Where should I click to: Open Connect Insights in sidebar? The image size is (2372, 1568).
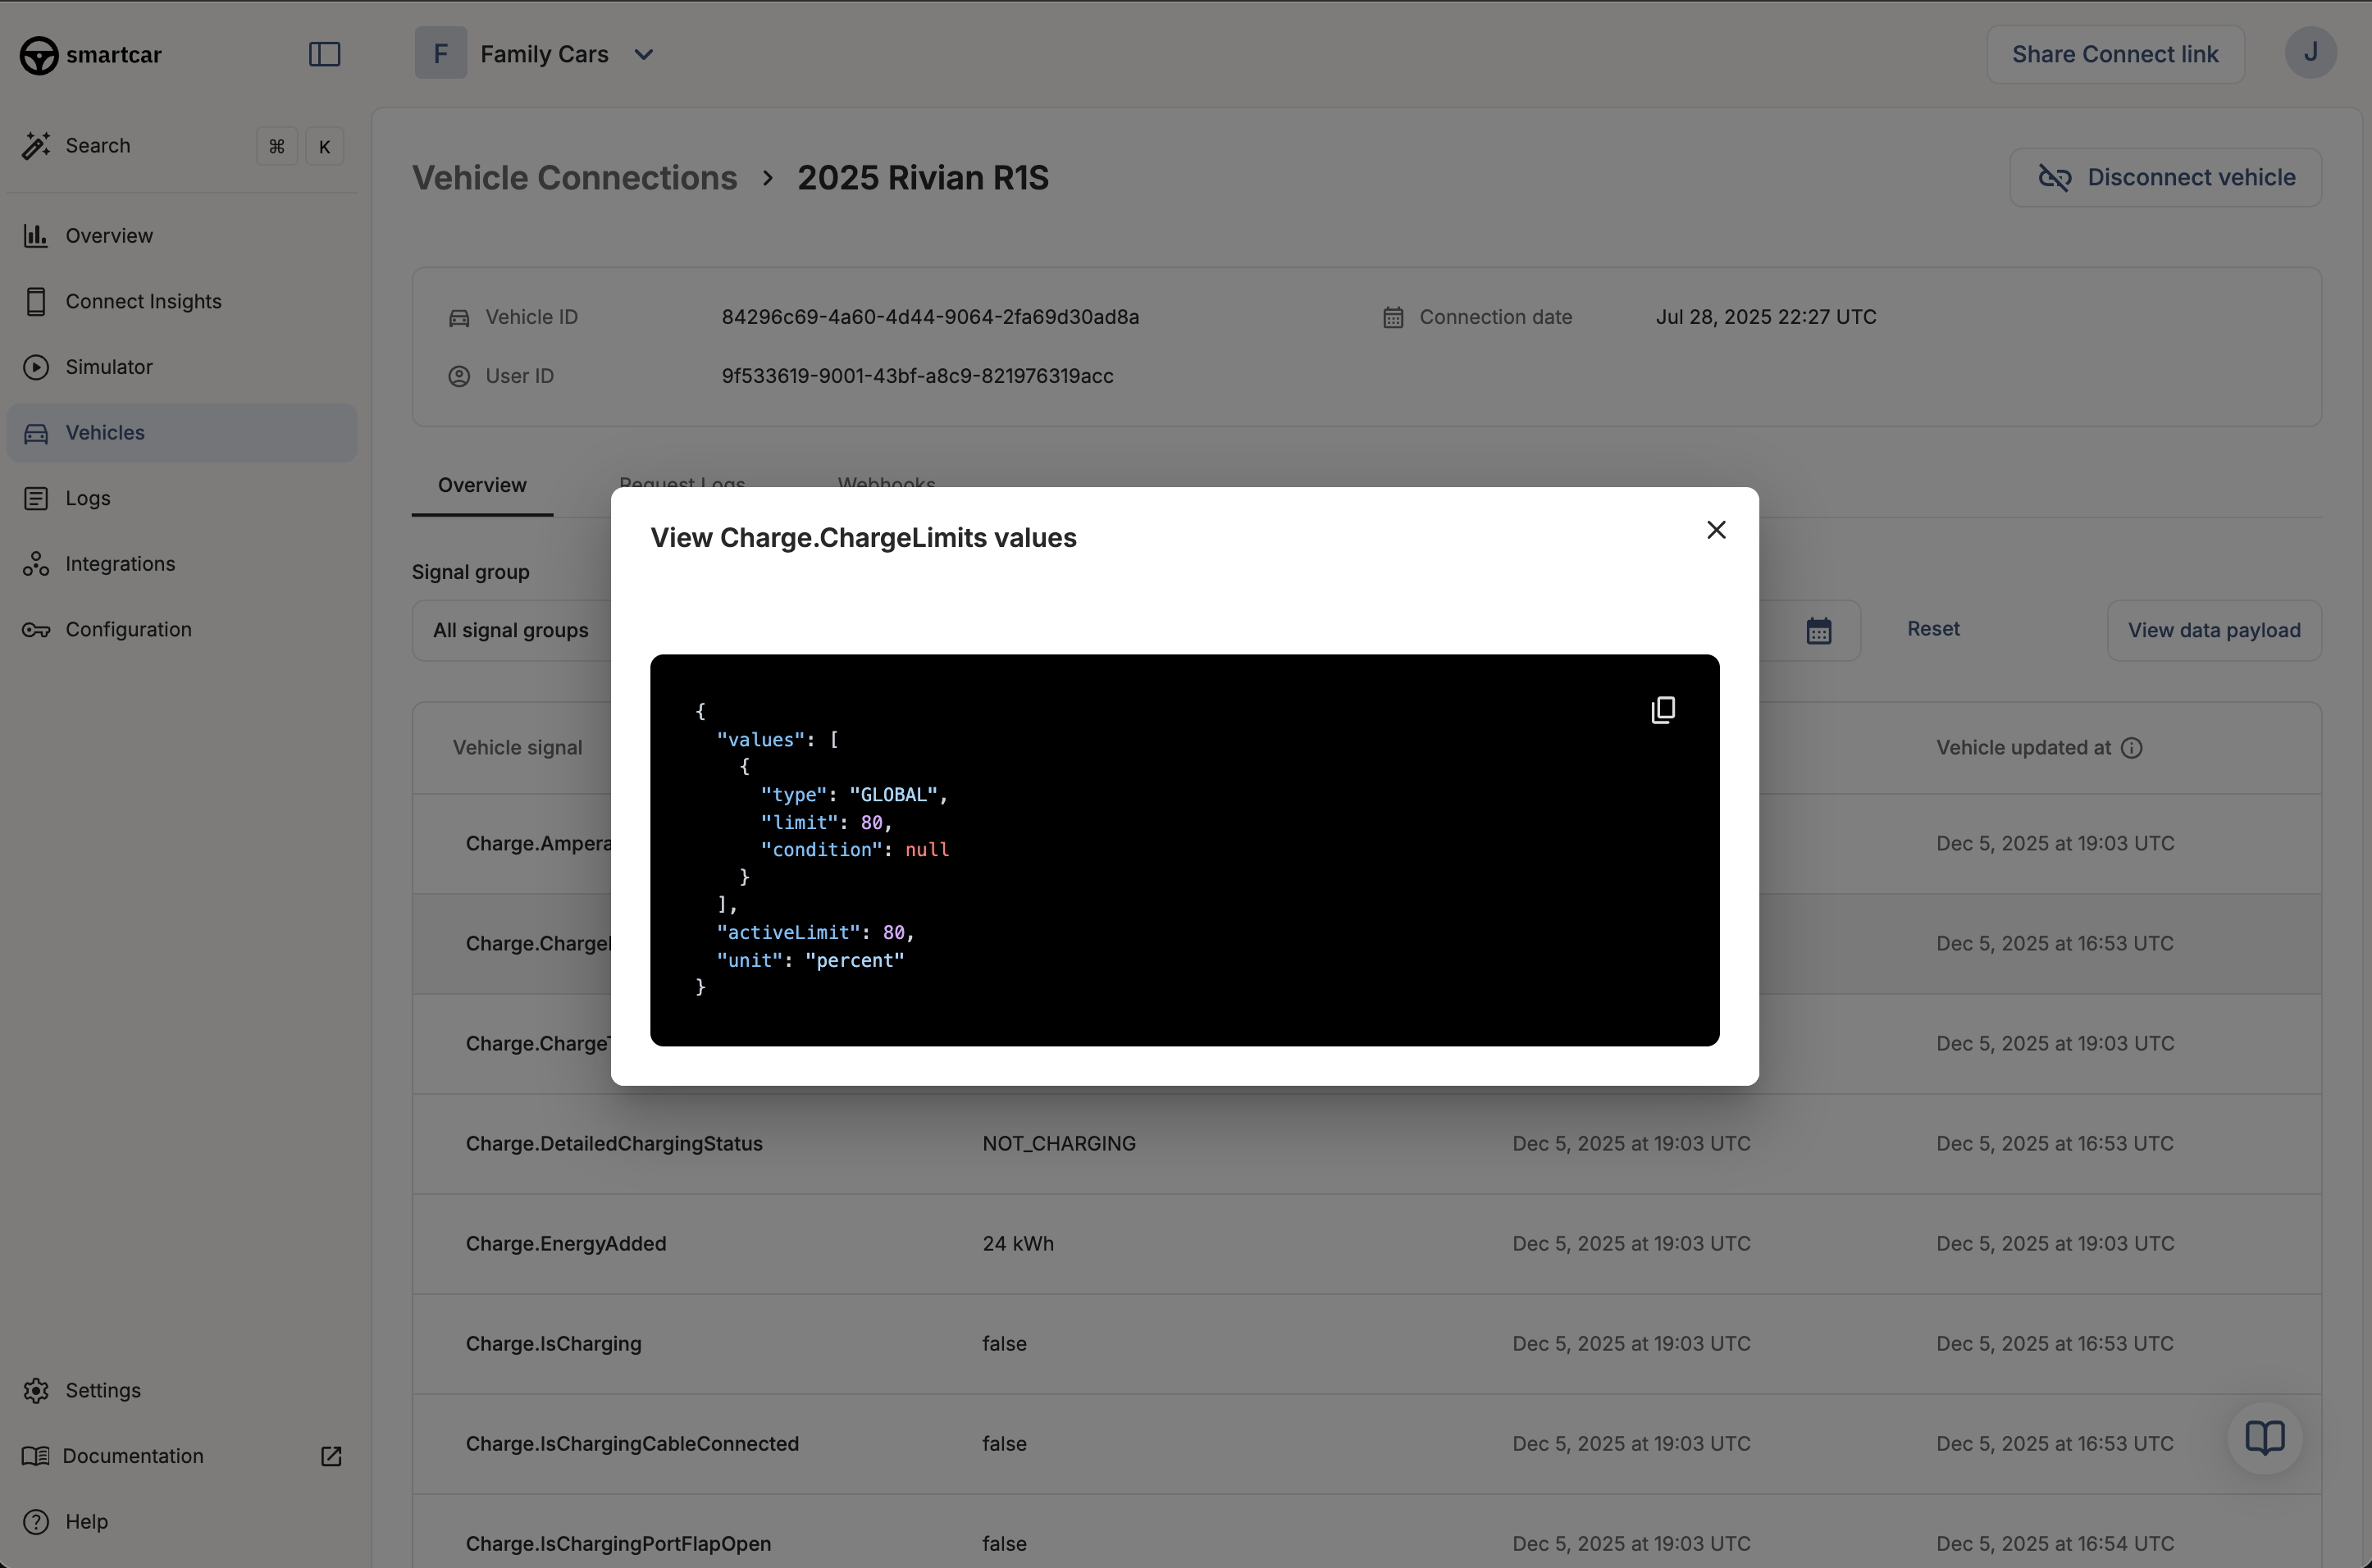tap(143, 301)
